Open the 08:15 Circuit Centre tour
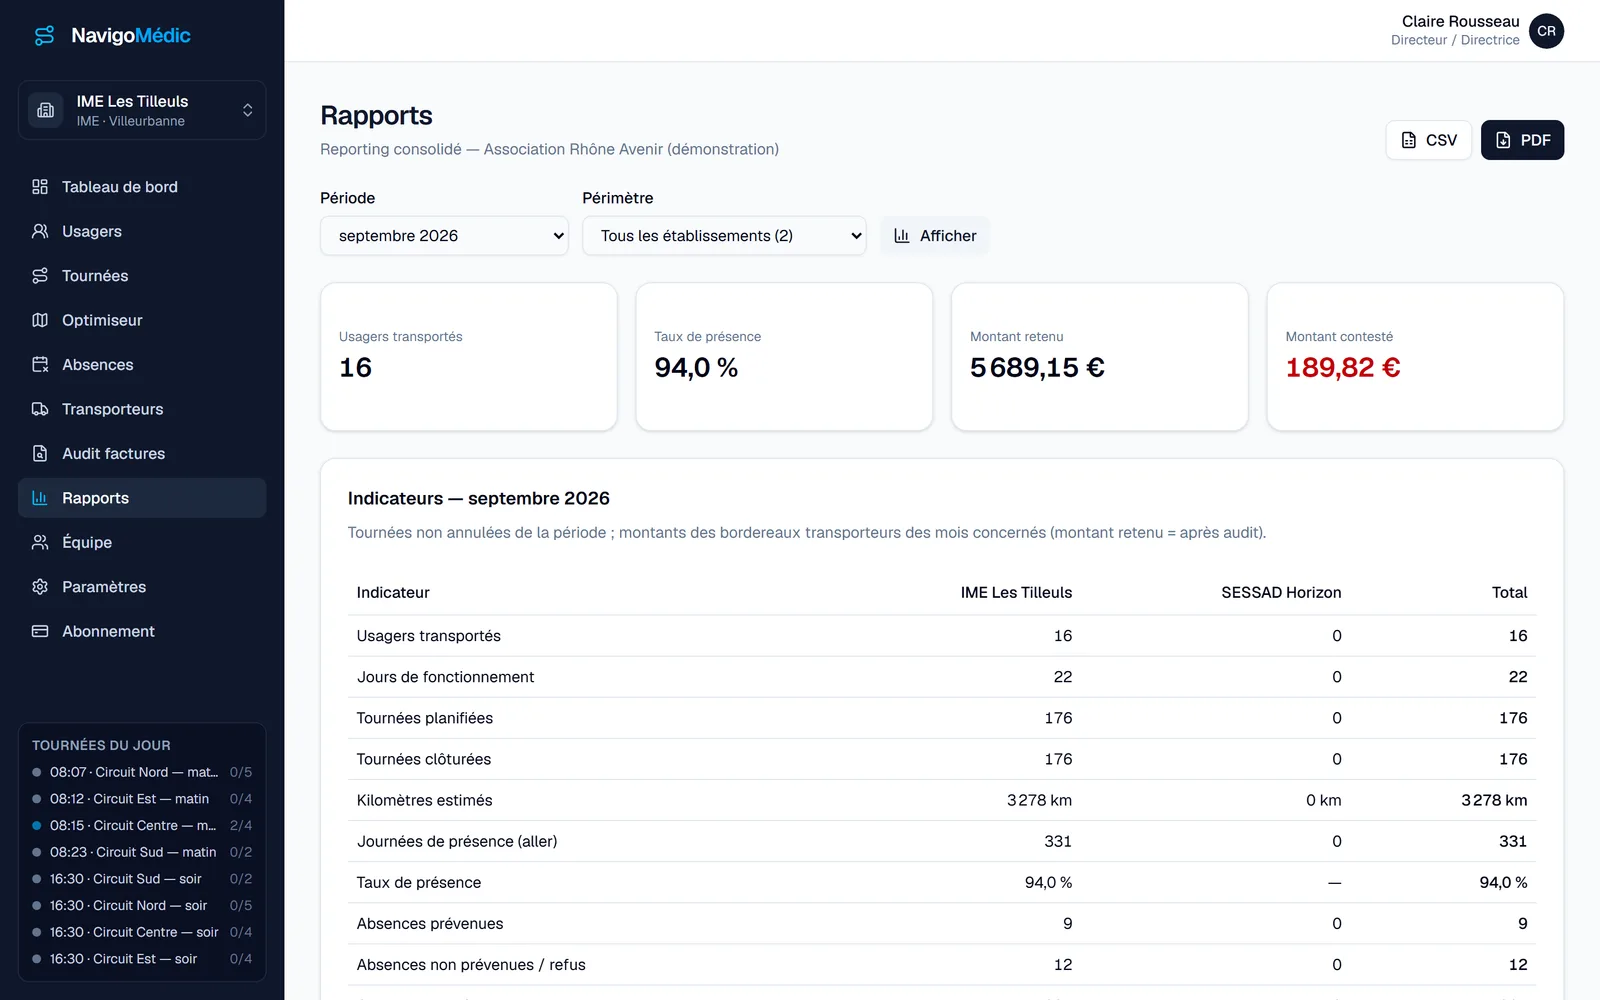 click(x=142, y=825)
